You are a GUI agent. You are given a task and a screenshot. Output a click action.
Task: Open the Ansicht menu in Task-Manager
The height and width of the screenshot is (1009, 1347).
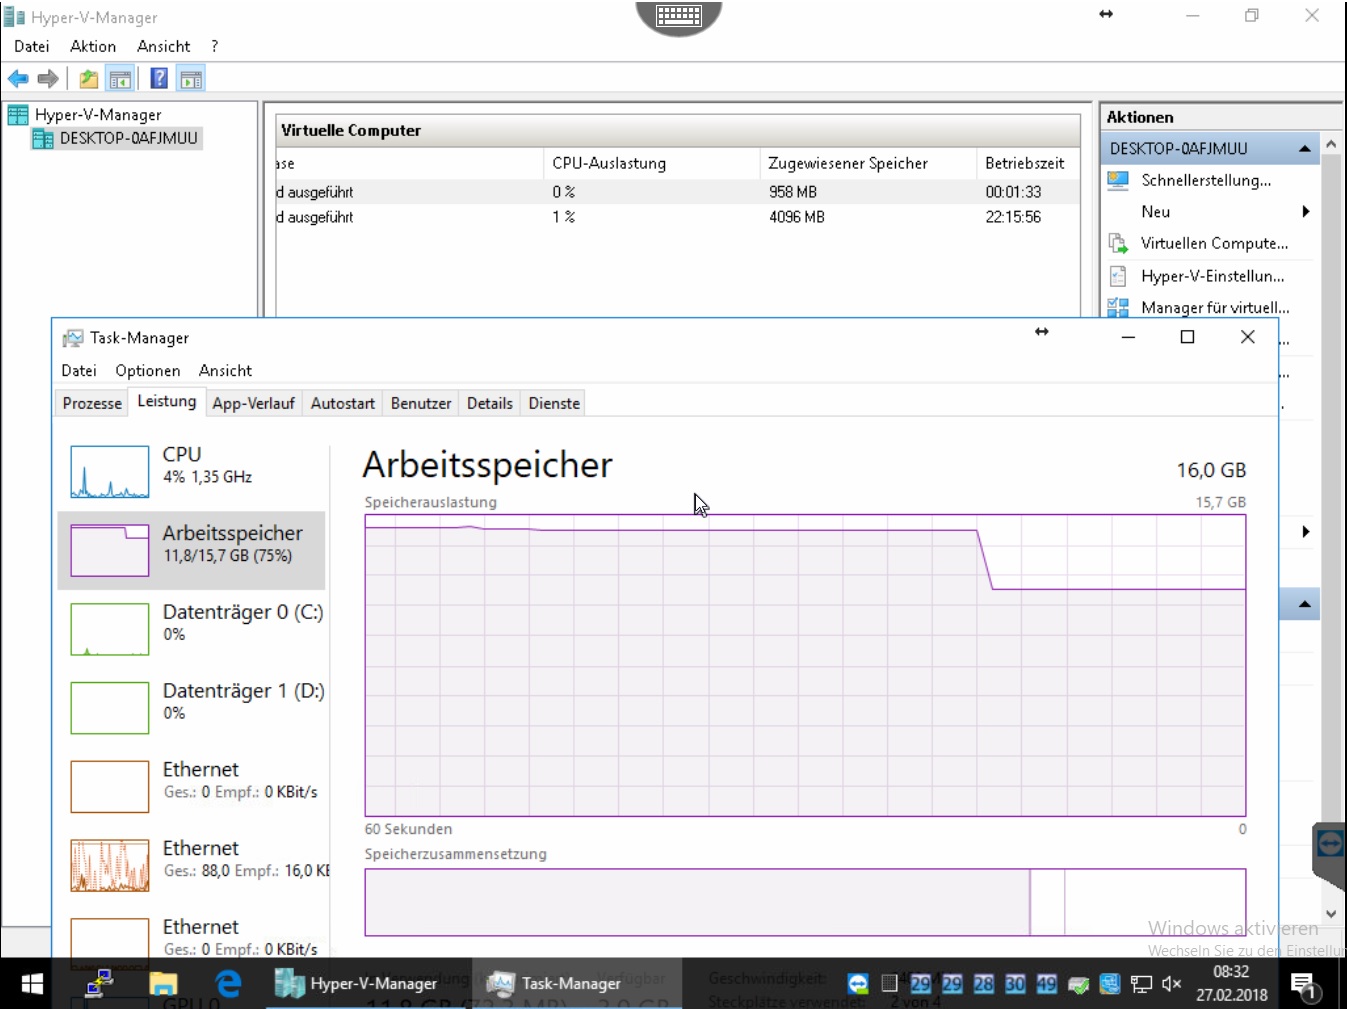(x=225, y=371)
